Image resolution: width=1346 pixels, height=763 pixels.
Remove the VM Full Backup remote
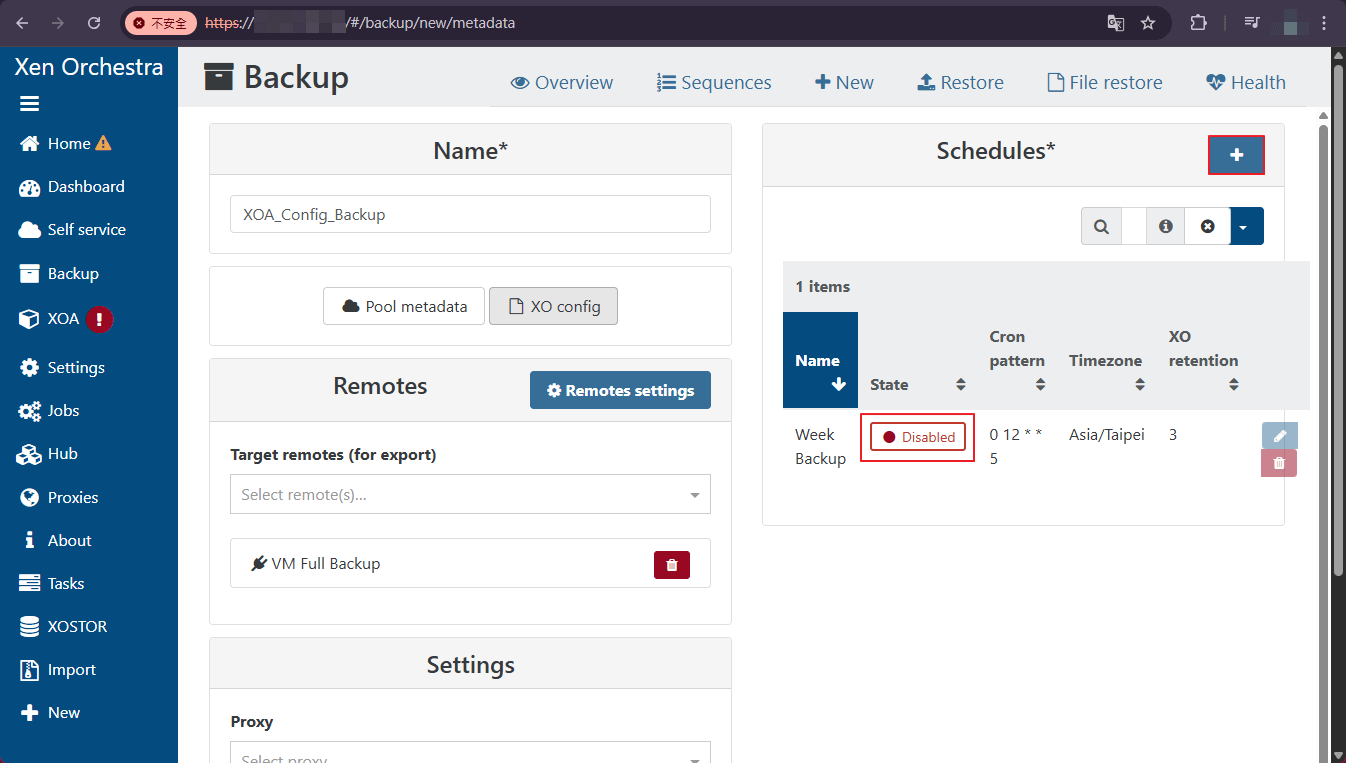672,565
